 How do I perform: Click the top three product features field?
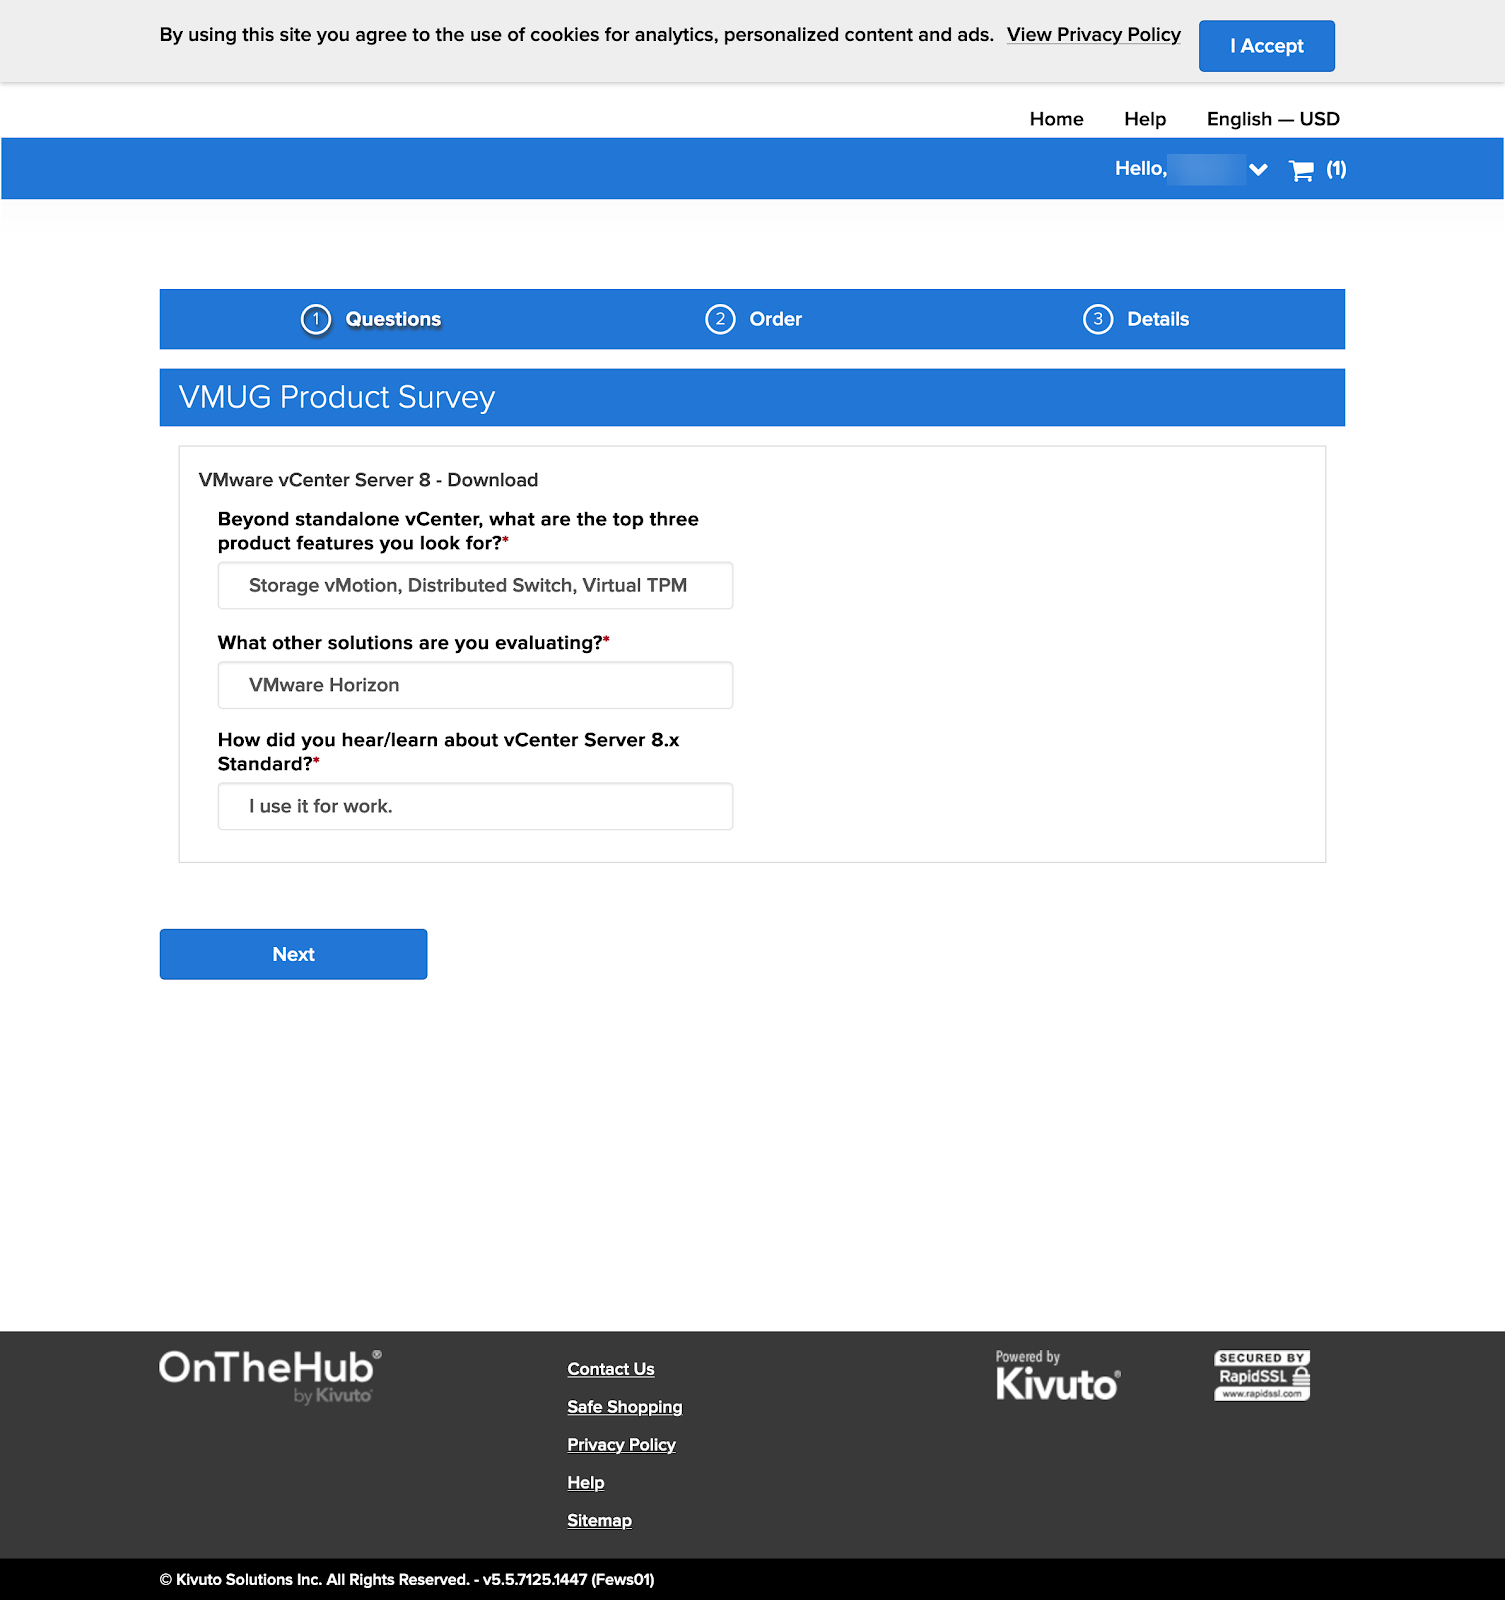[x=475, y=585]
